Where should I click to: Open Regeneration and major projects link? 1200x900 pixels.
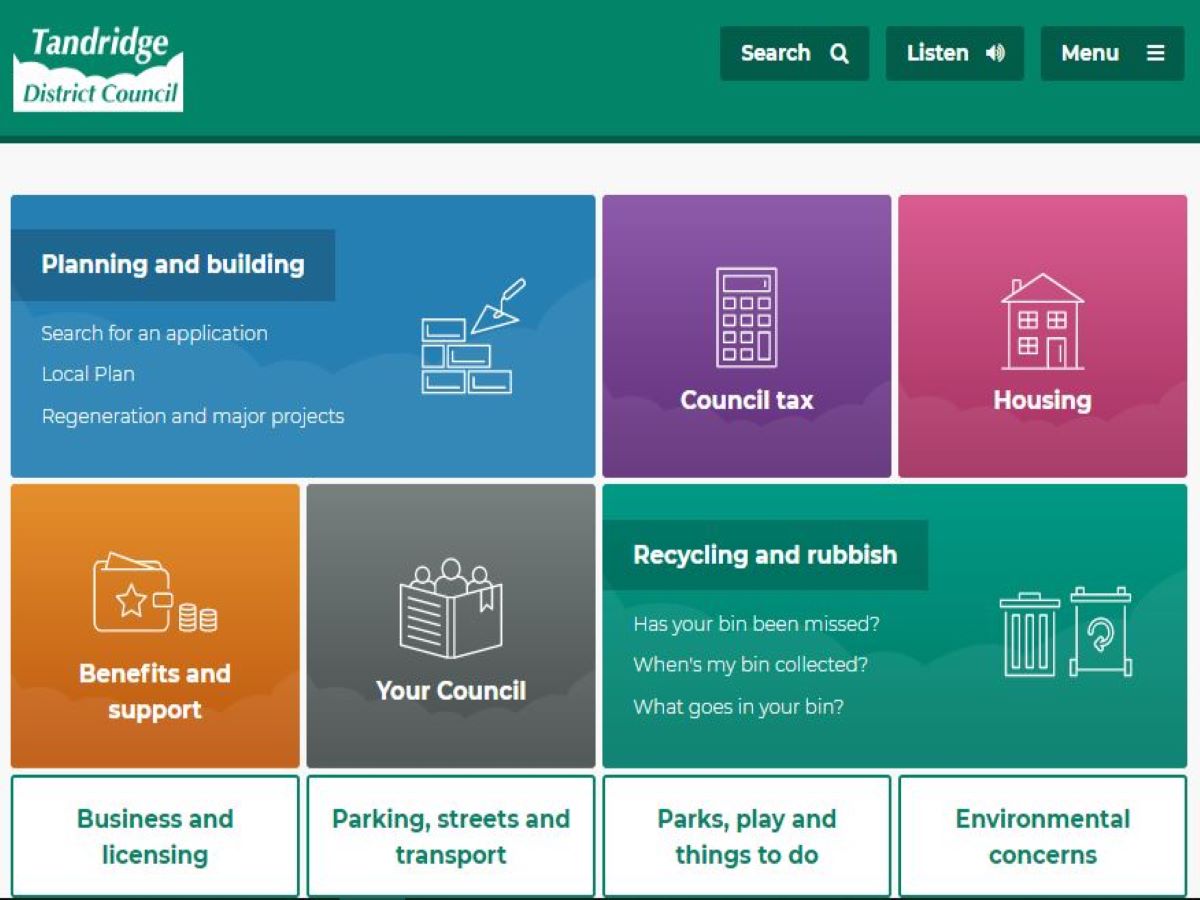(x=193, y=416)
